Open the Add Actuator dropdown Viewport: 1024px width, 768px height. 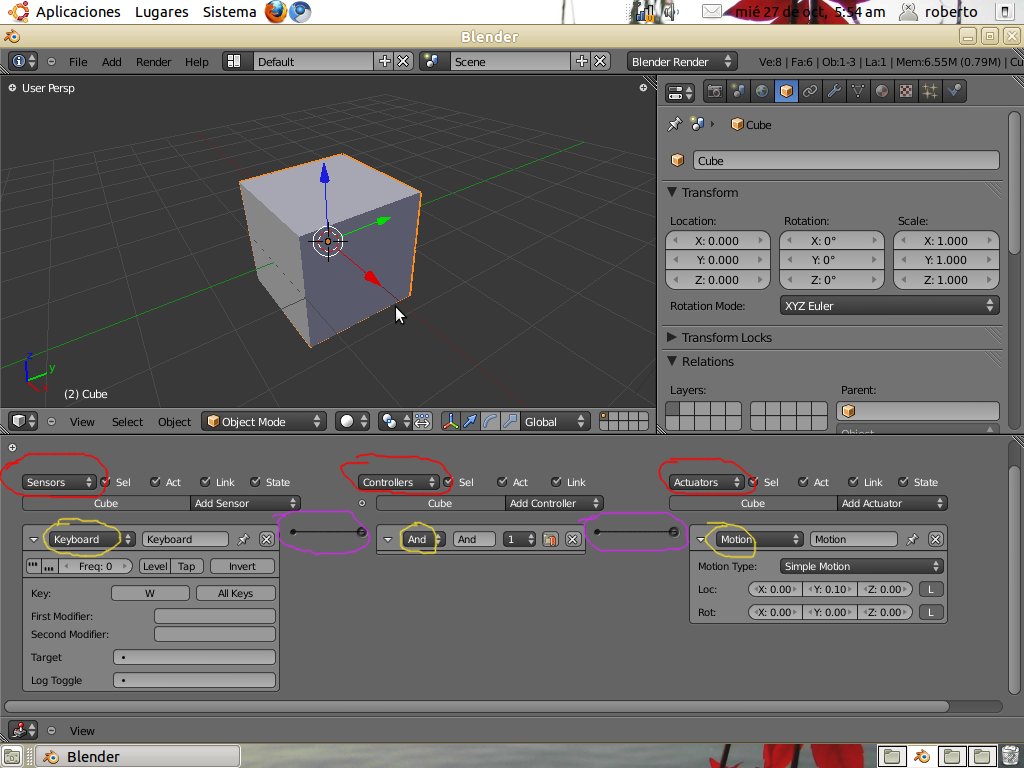pos(892,504)
